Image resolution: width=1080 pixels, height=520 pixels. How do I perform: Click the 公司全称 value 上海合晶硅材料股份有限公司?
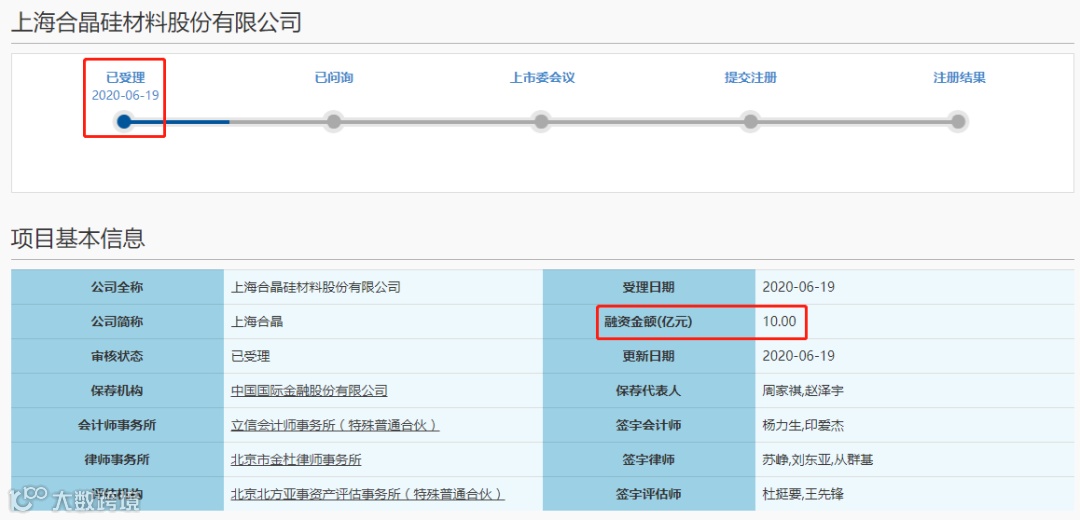tap(315, 287)
